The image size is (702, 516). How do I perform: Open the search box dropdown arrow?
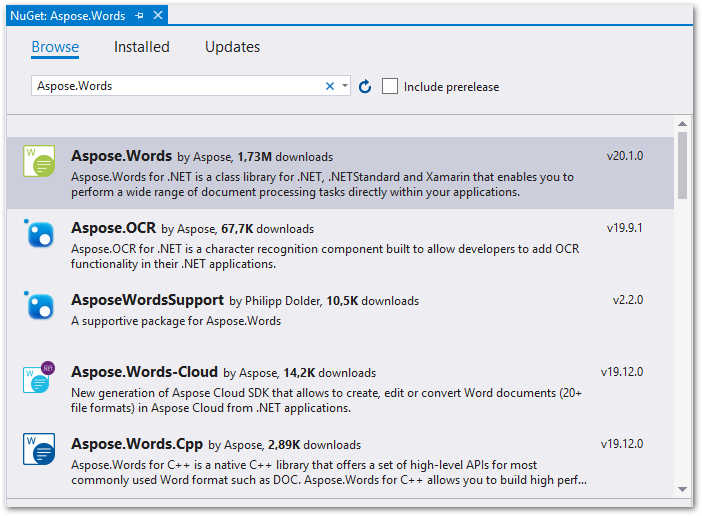coord(345,86)
